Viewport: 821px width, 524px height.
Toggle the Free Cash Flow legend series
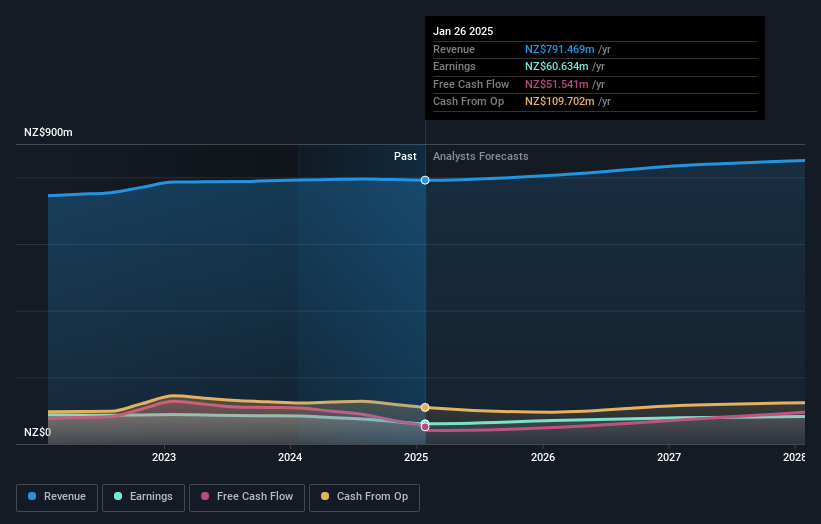[x=247, y=497]
